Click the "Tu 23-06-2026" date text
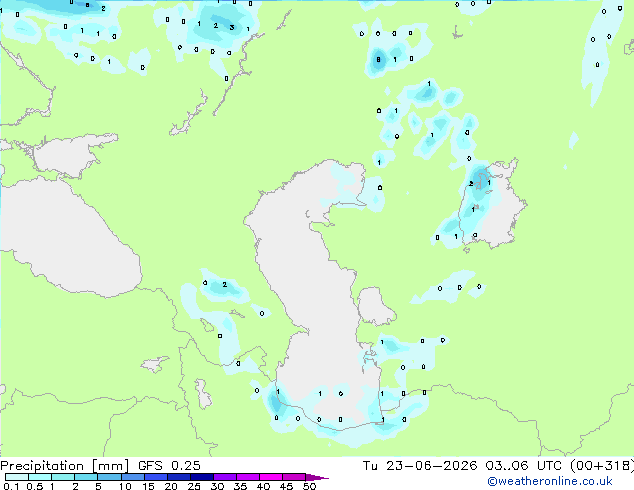 tap(420, 466)
